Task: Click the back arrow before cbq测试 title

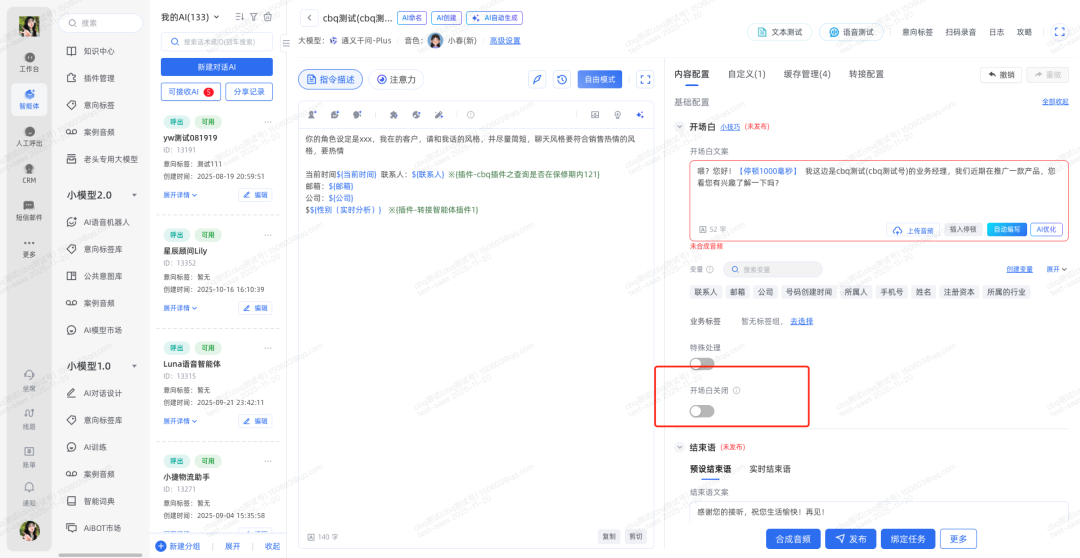Action: [308, 17]
